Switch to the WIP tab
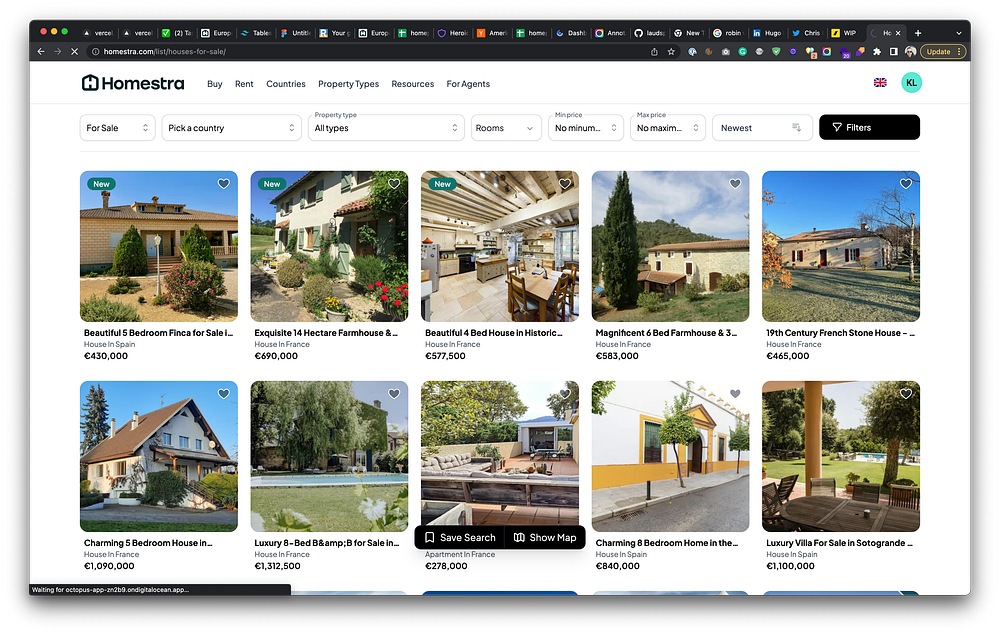Viewport: 1000px width, 634px height. coord(845,33)
